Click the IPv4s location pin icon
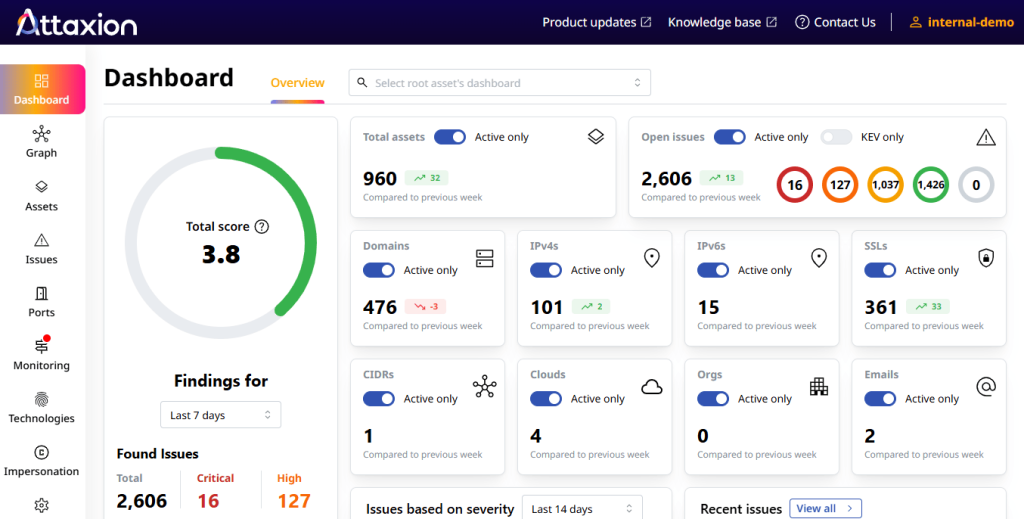The width and height of the screenshot is (1024, 519). click(x=652, y=258)
